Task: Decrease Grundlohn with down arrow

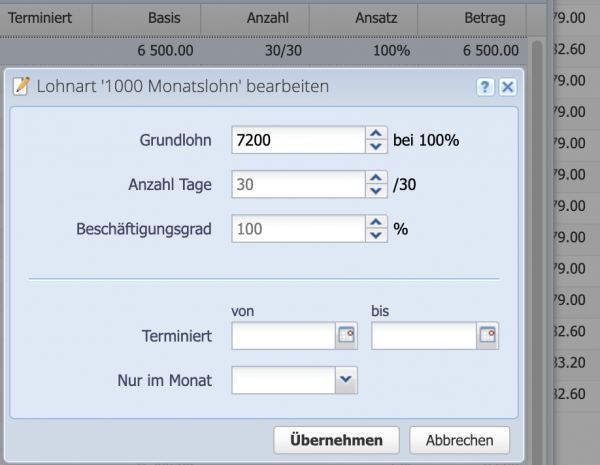Action: [x=376, y=146]
